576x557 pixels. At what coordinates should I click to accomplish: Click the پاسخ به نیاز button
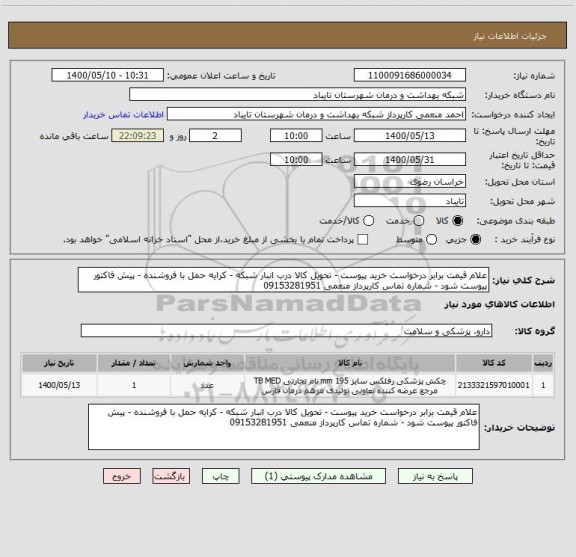coord(435,476)
